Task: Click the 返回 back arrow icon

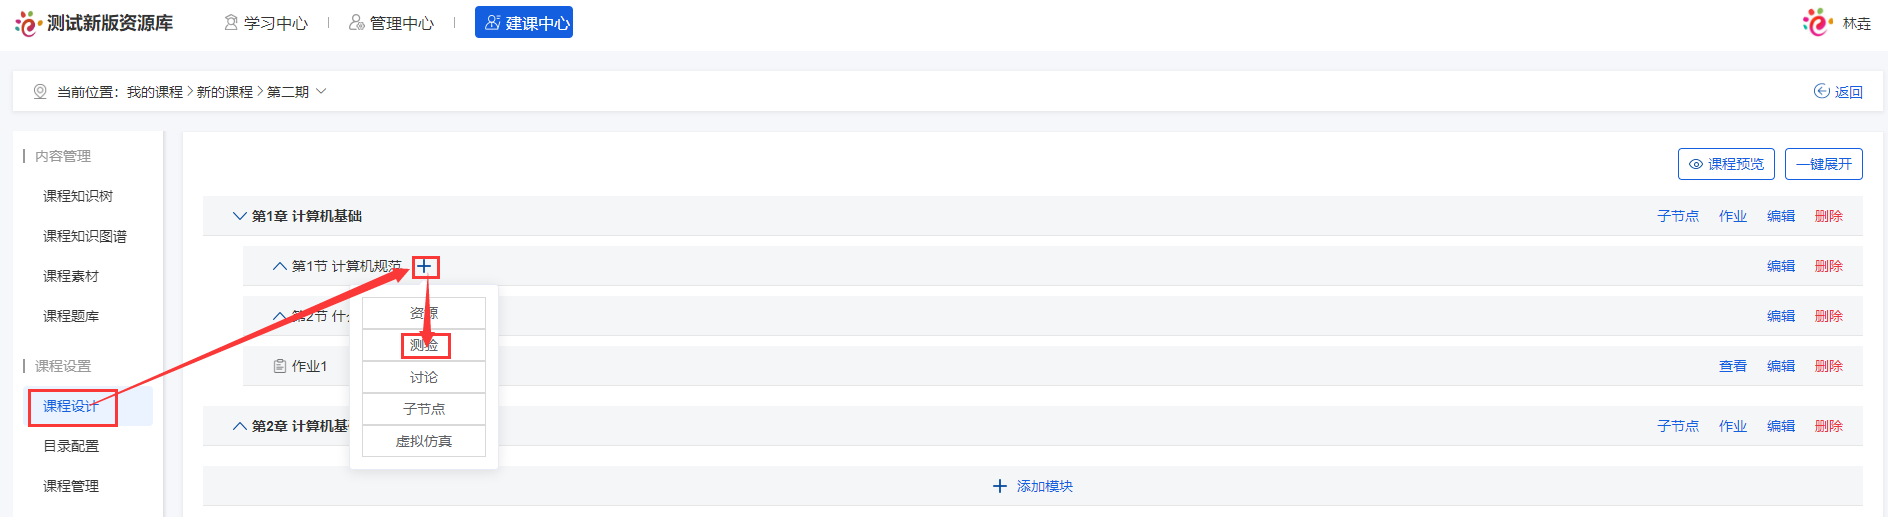Action: [x=1822, y=91]
